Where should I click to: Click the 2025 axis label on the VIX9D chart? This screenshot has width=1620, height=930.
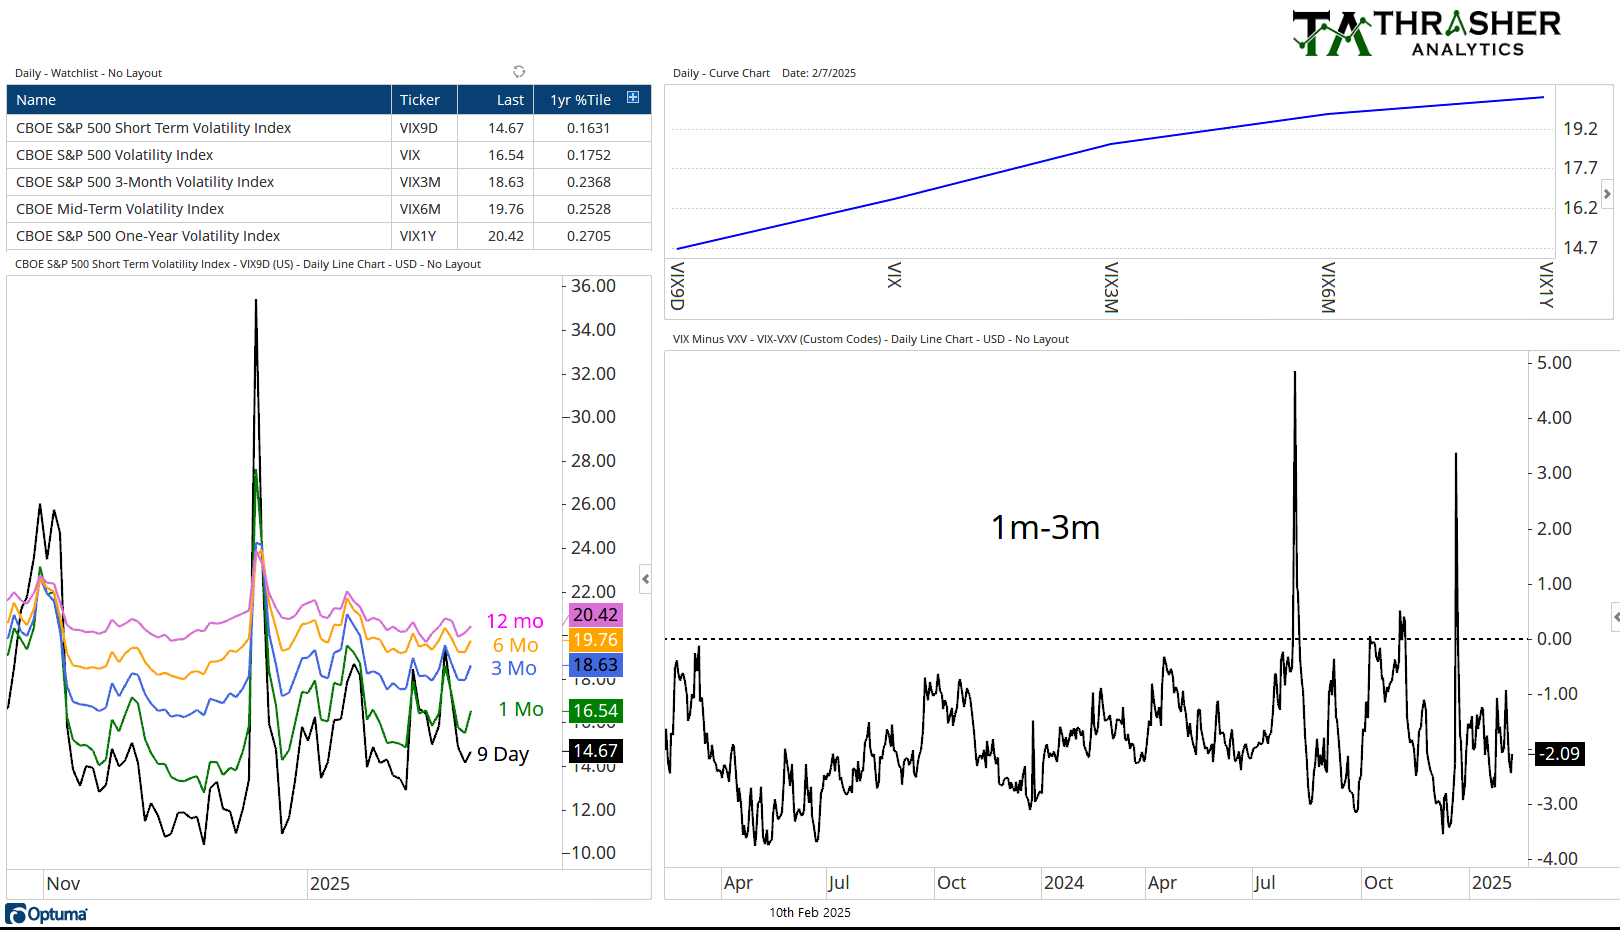(x=330, y=883)
